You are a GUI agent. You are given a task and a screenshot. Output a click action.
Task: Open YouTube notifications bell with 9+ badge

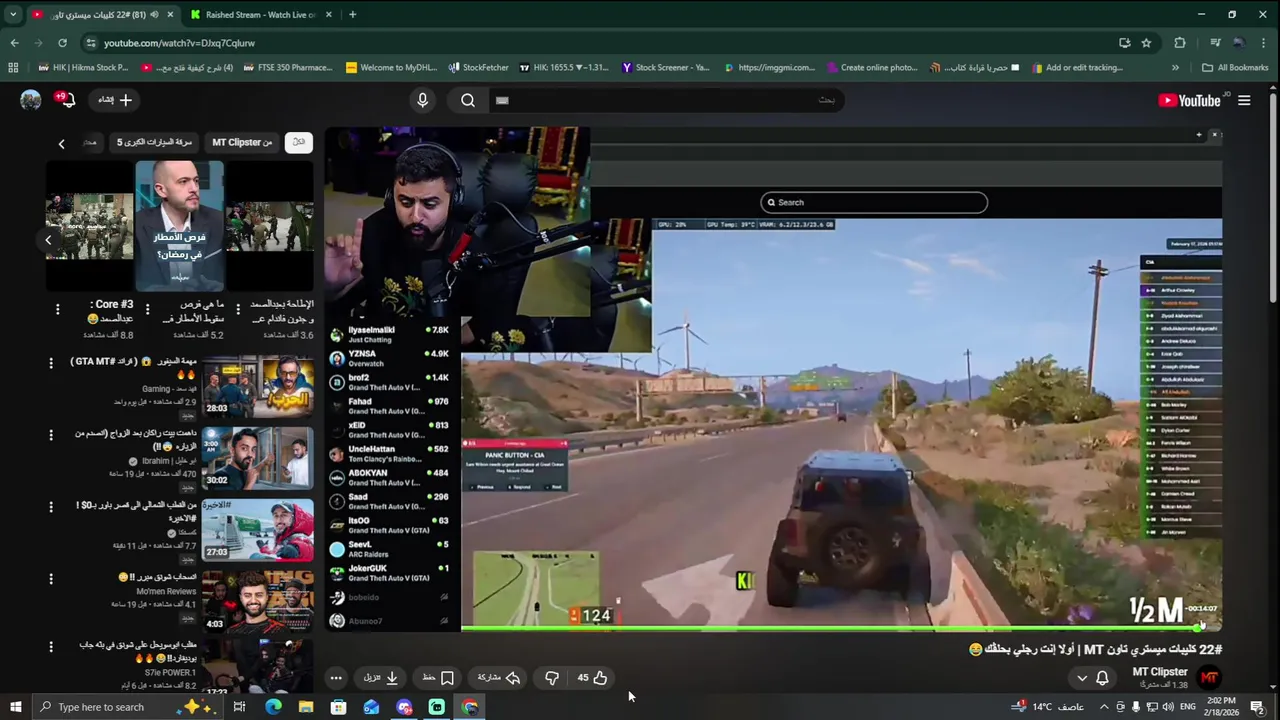65,99
